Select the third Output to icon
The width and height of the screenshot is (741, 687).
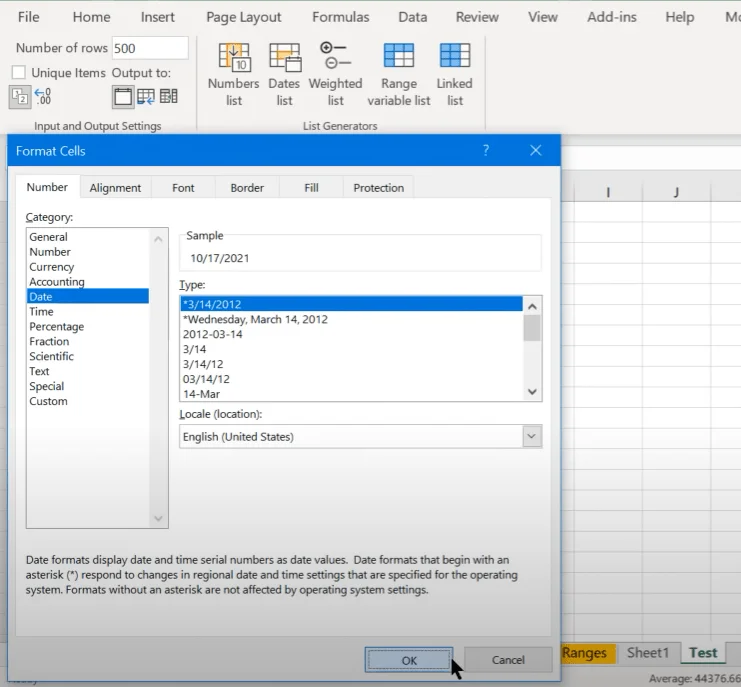(x=169, y=96)
